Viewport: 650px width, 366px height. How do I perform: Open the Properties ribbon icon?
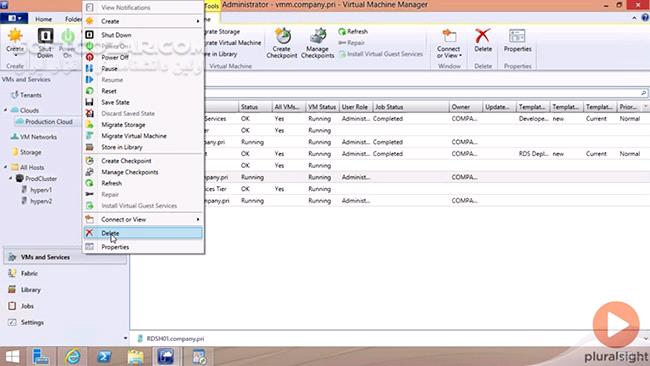(517, 41)
